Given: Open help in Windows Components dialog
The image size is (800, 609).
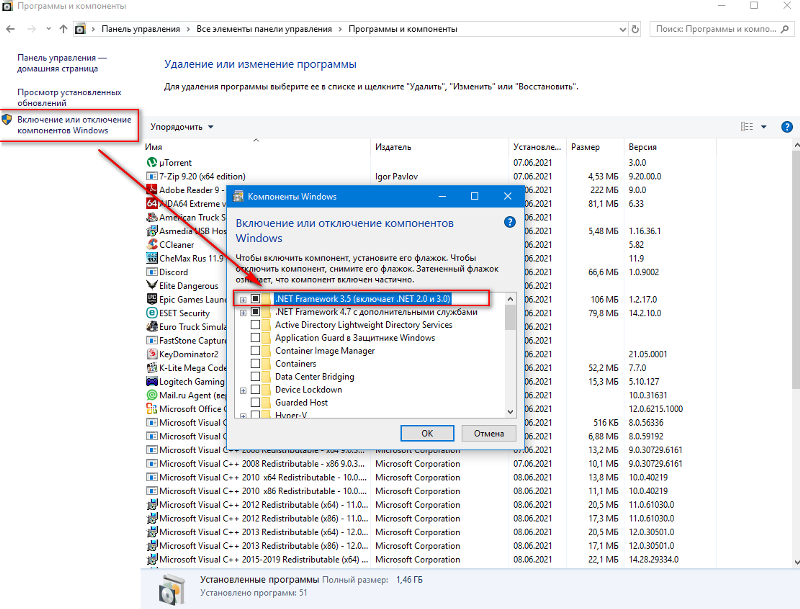Looking at the screenshot, I should click(509, 222).
